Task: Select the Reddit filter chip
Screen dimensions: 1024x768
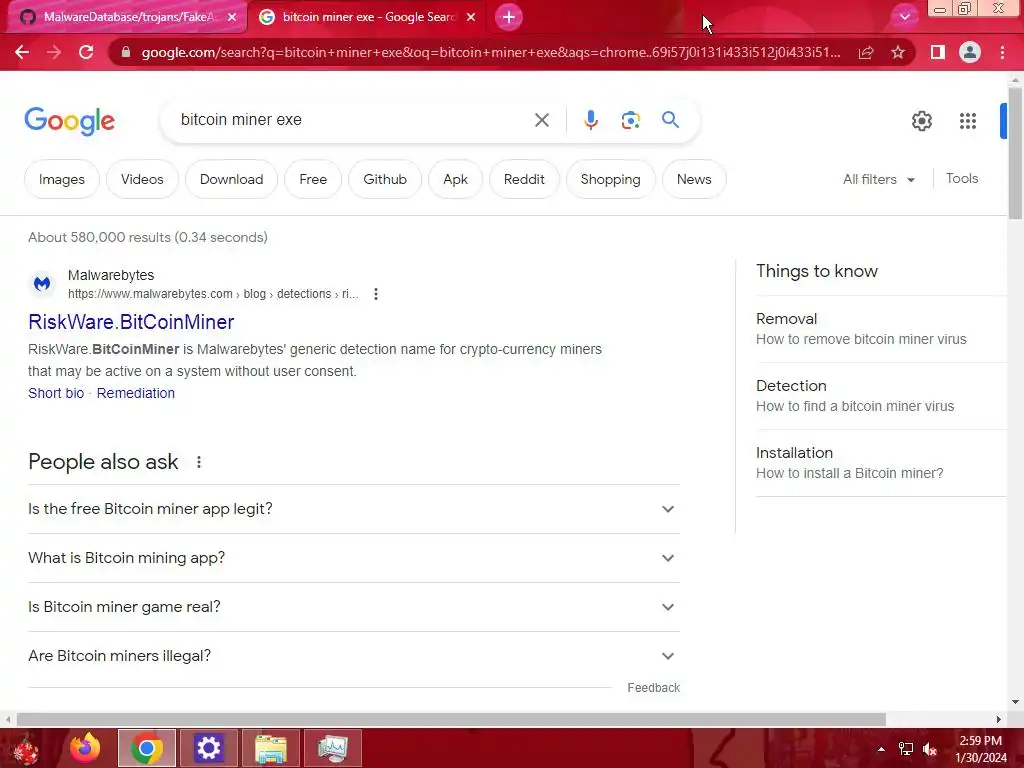Action: tap(524, 179)
